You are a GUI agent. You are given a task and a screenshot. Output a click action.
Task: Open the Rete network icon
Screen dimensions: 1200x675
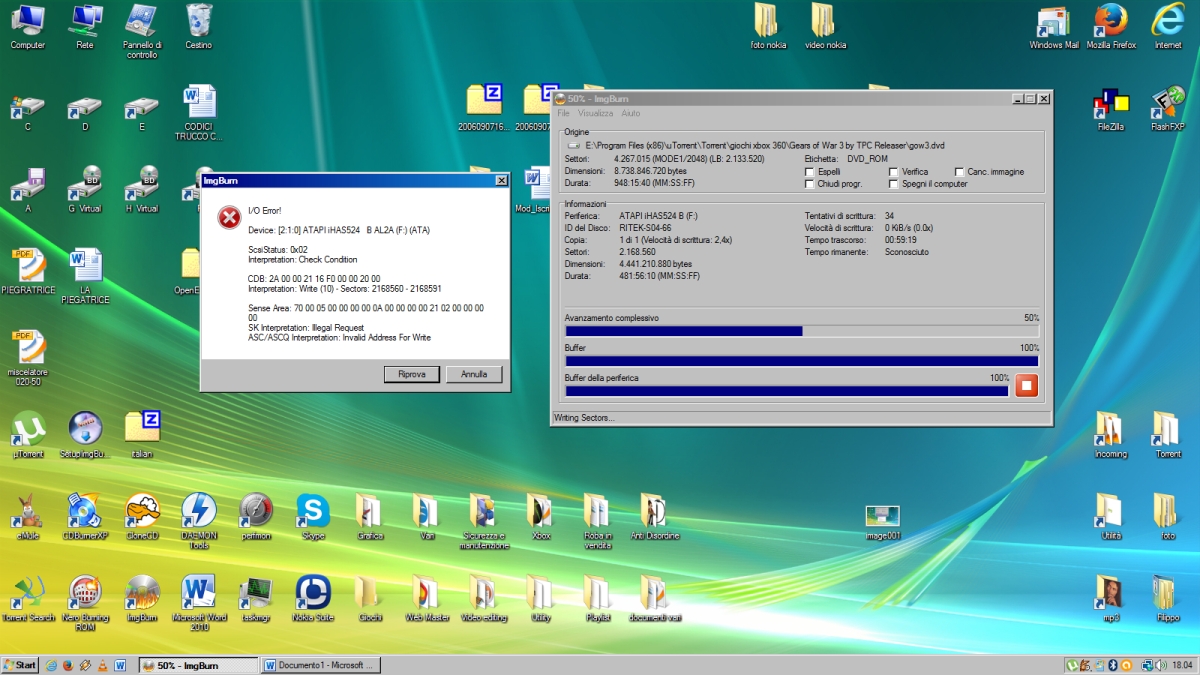[85, 26]
